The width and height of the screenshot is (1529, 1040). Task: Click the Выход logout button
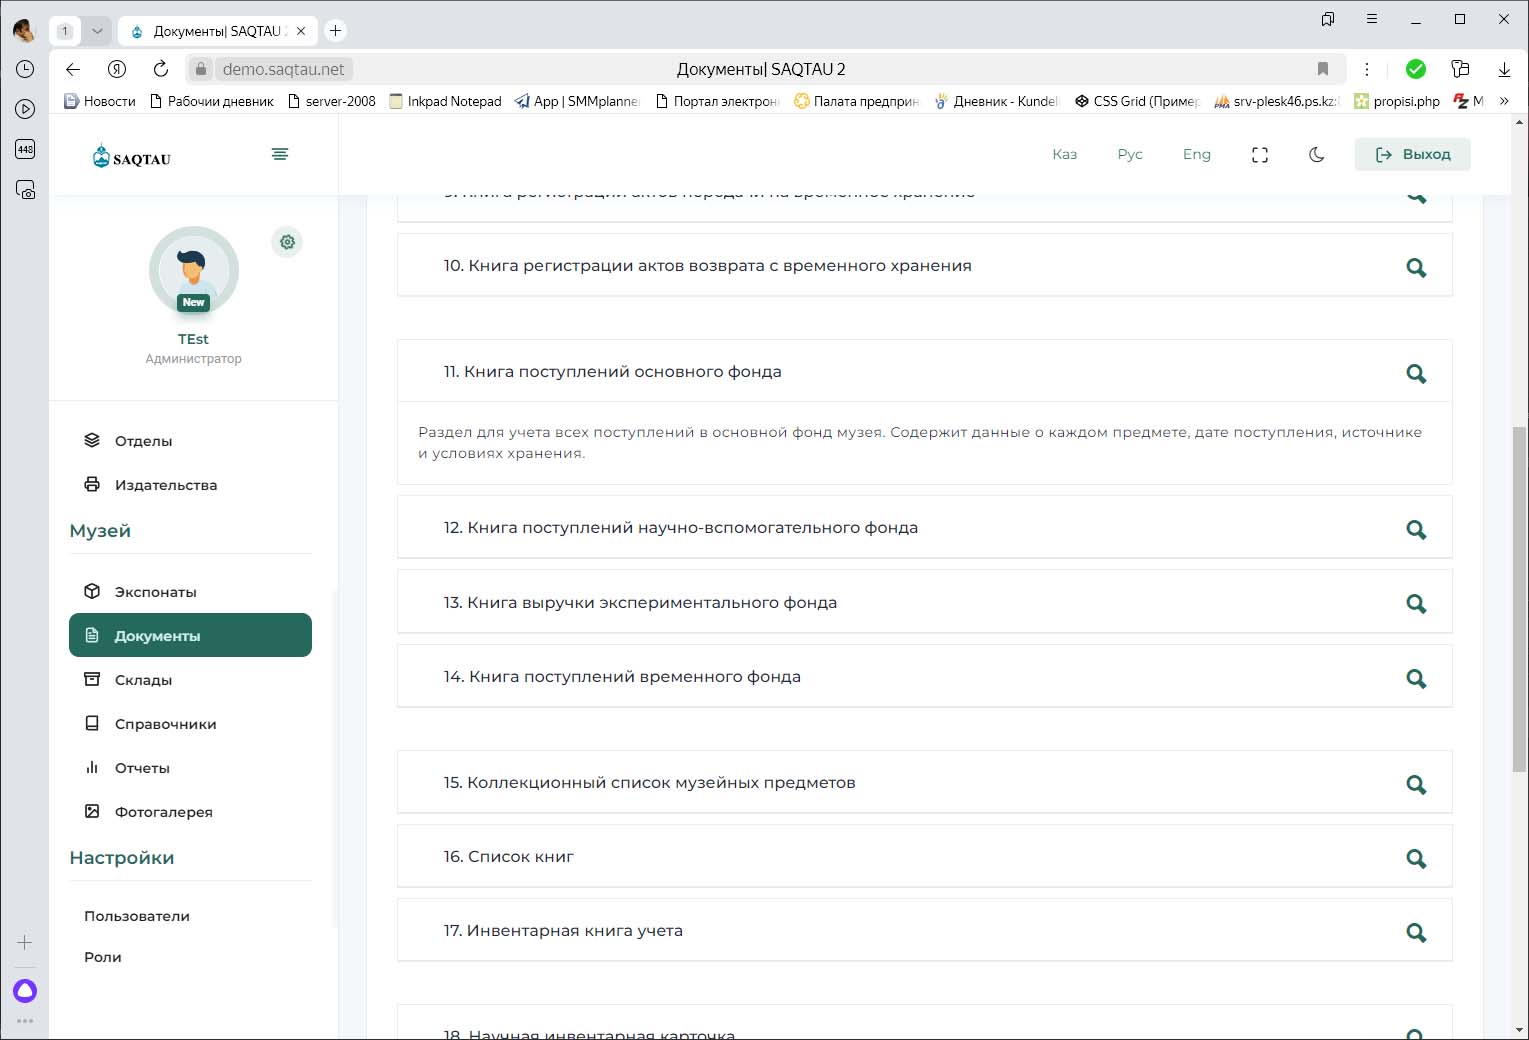(x=1412, y=155)
